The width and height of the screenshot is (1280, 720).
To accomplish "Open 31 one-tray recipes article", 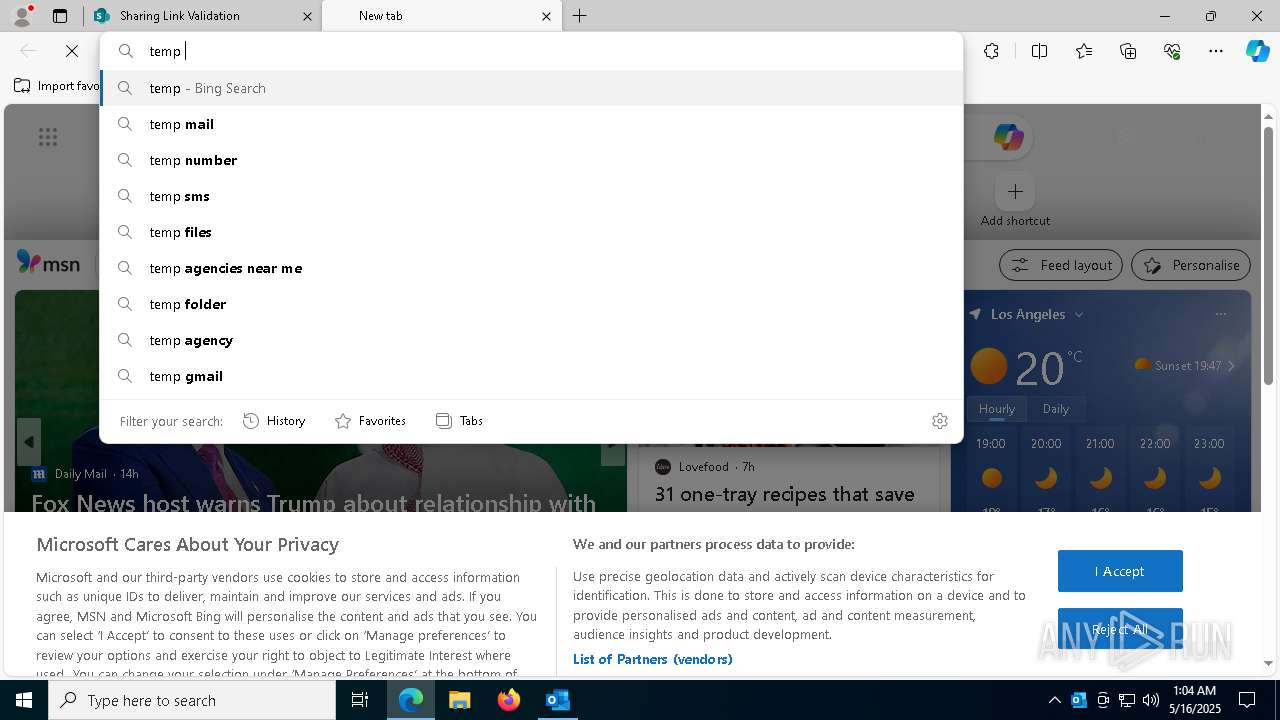I will 785,494.
